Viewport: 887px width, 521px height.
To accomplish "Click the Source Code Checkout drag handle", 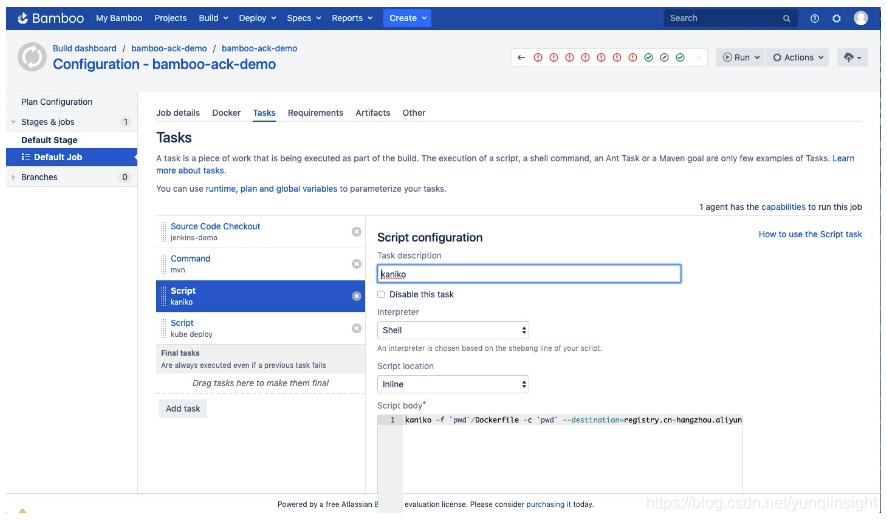I will pyautogui.click(x=163, y=231).
